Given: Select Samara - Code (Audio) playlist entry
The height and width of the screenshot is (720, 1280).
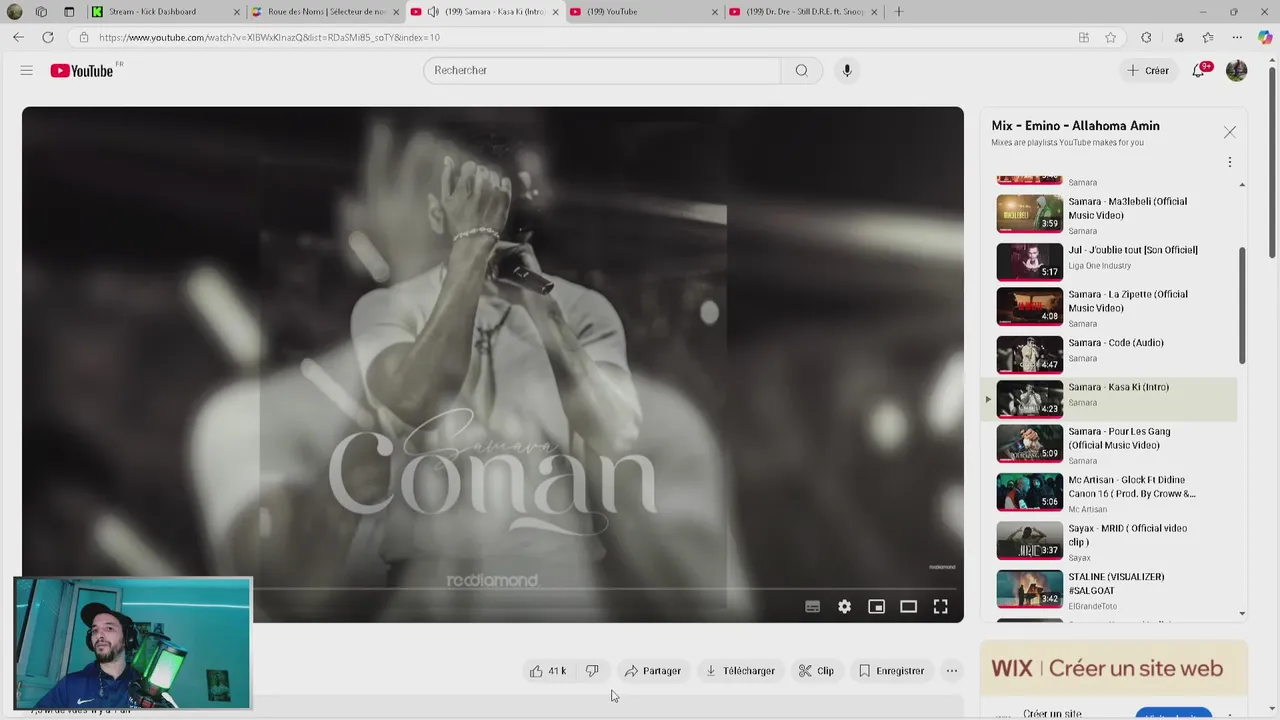Looking at the screenshot, I should tap(1110, 353).
